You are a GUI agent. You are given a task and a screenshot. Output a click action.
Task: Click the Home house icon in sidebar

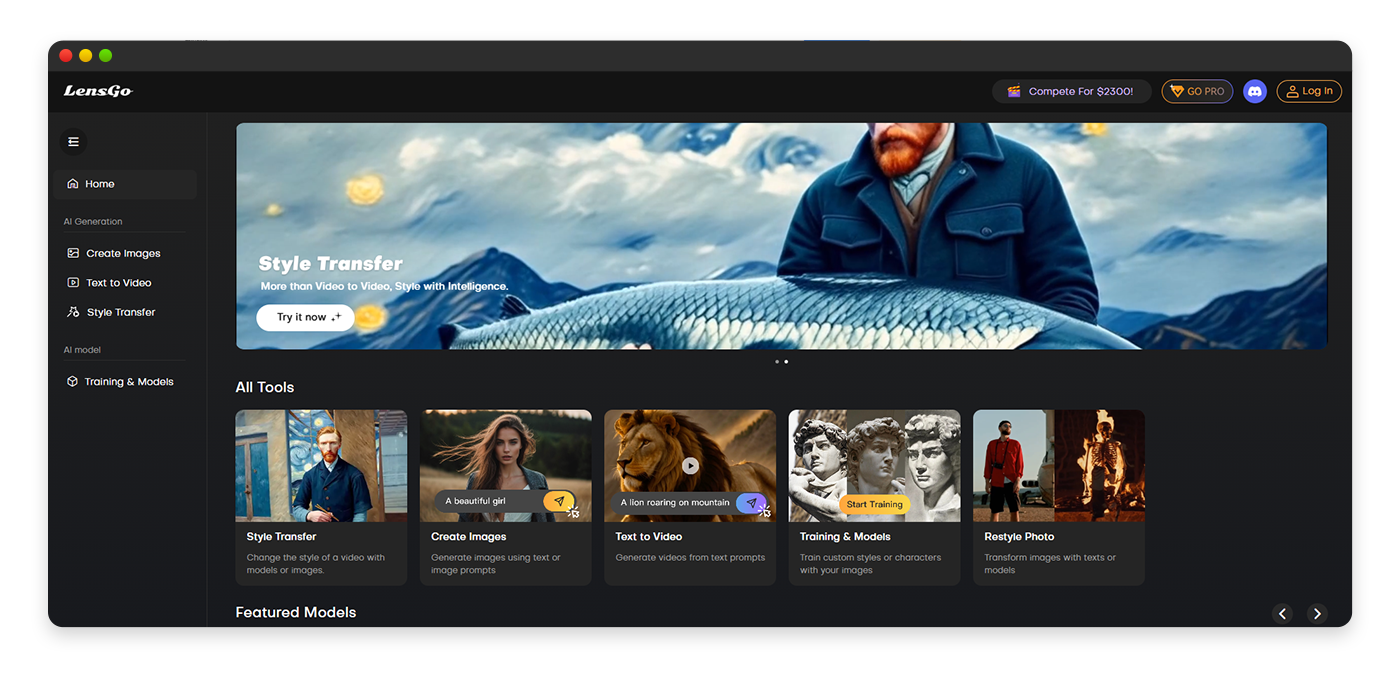(73, 184)
